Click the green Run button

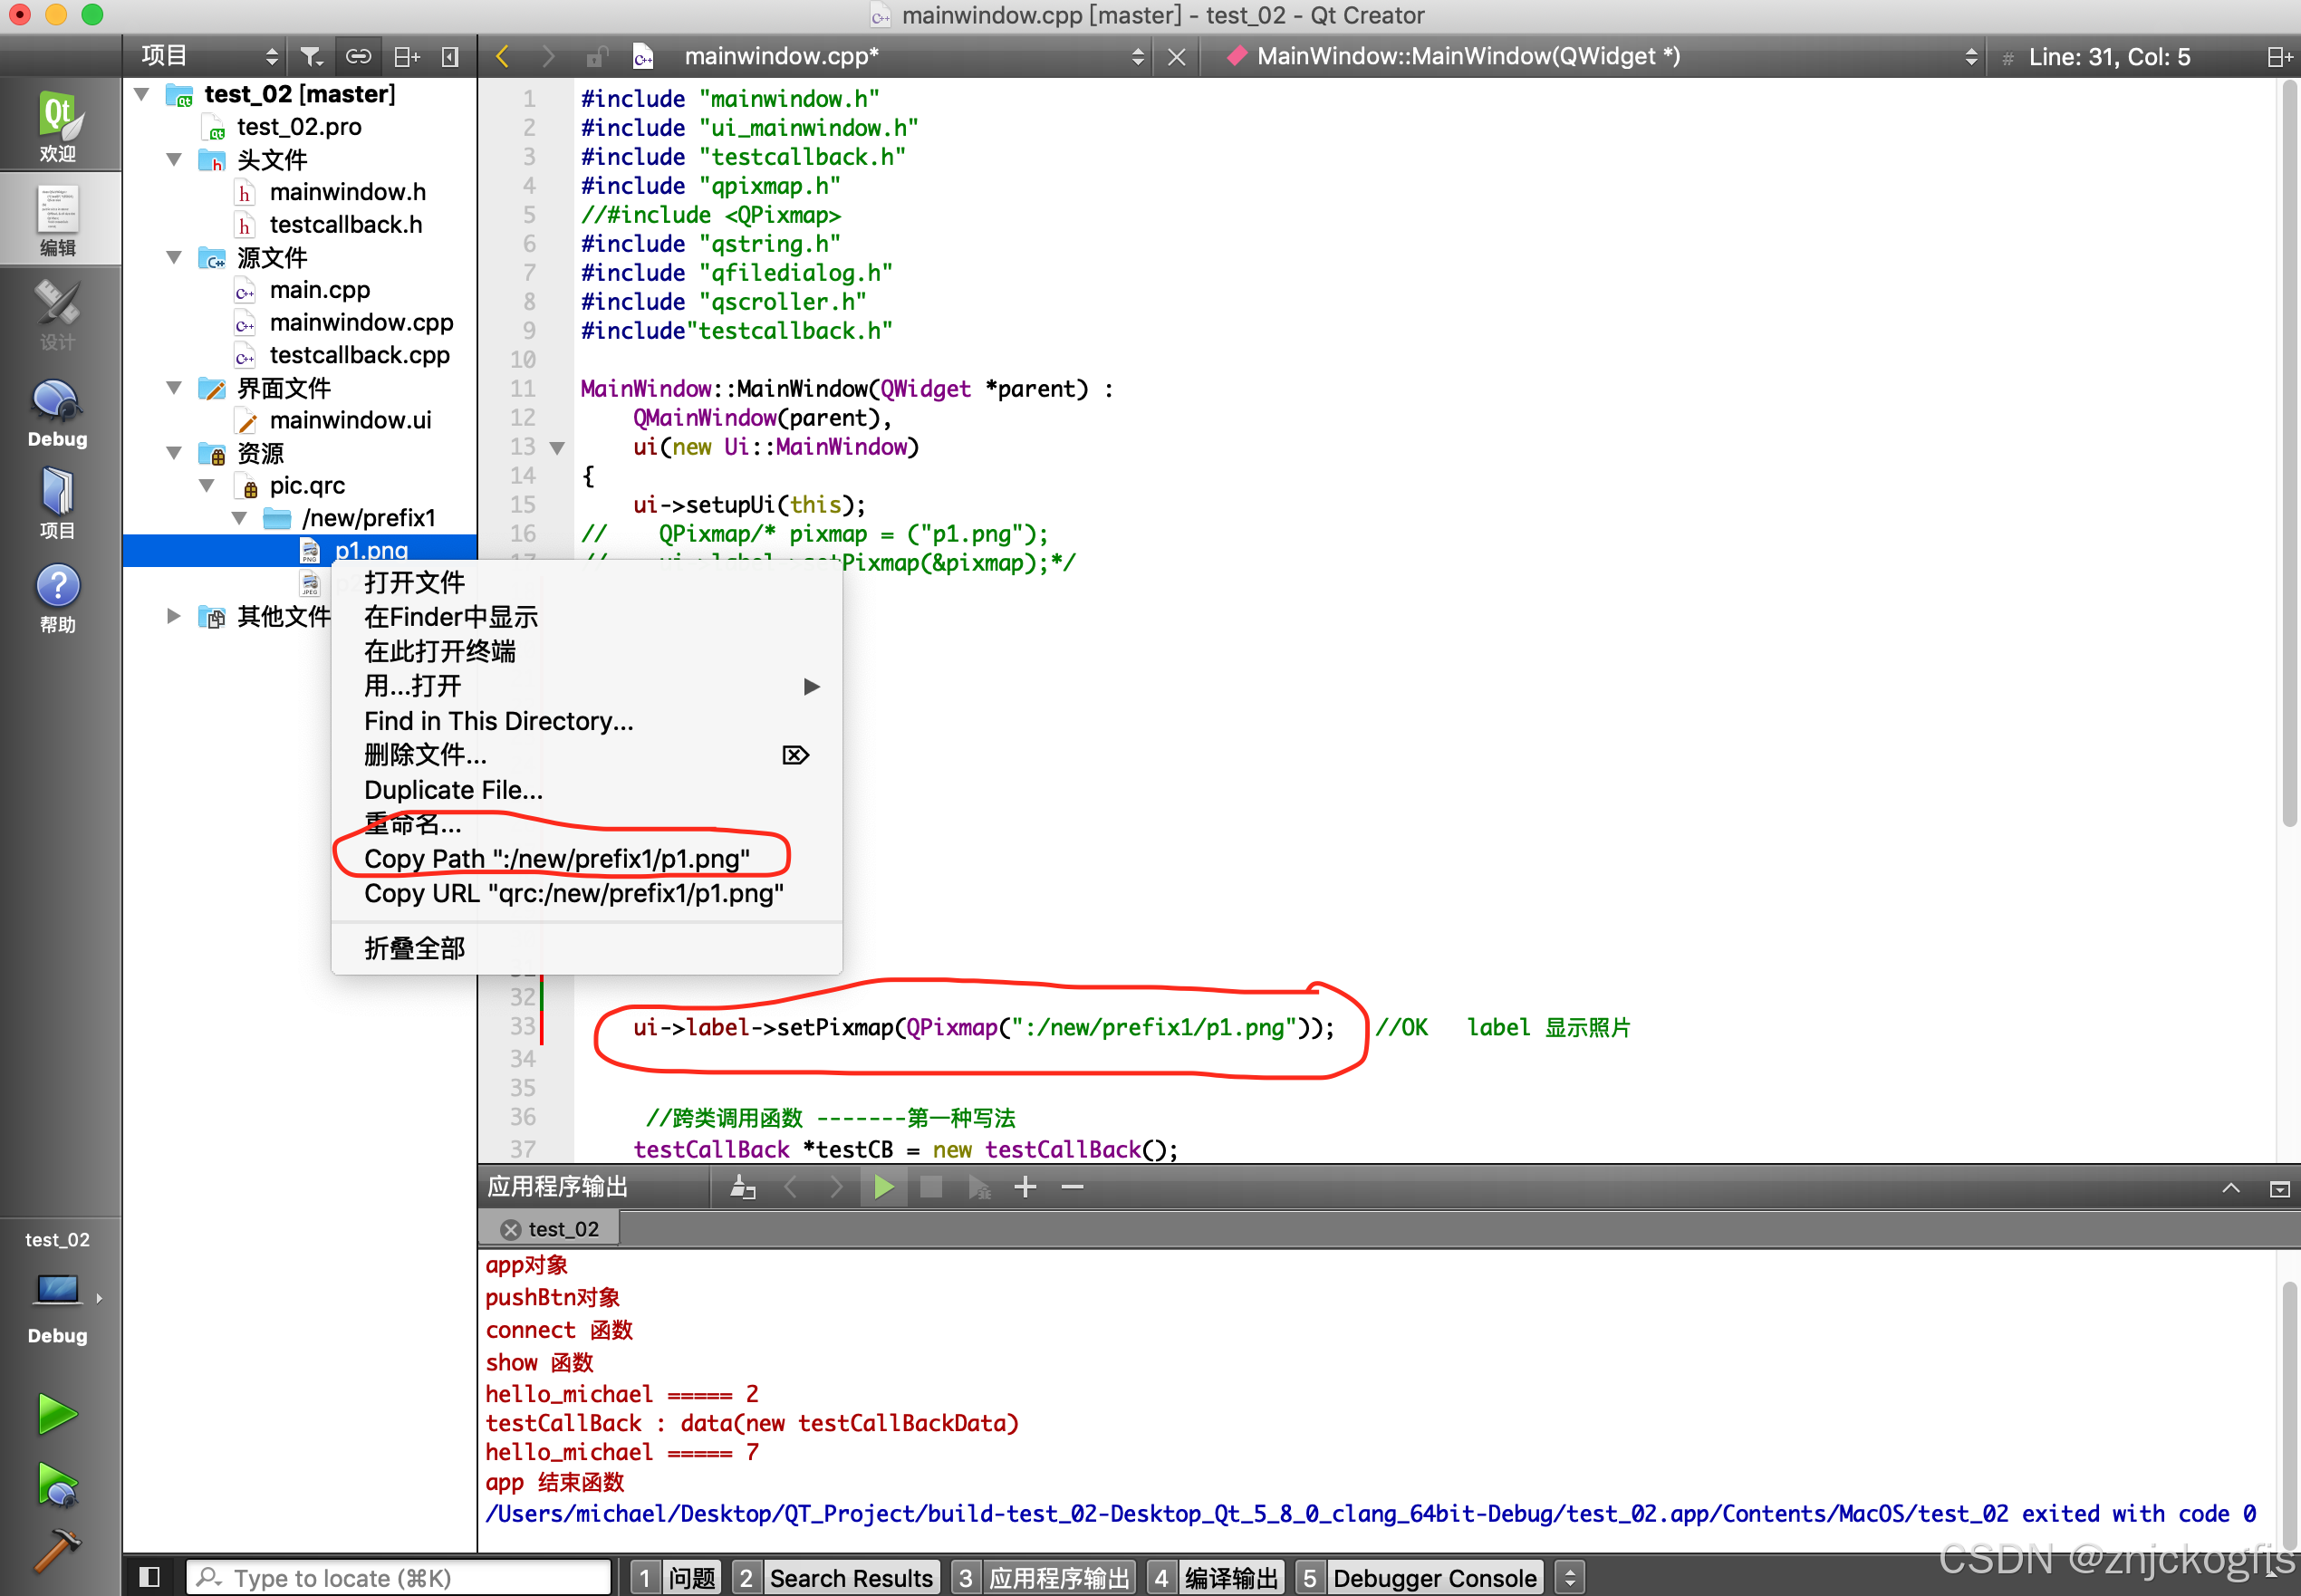(x=58, y=1414)
